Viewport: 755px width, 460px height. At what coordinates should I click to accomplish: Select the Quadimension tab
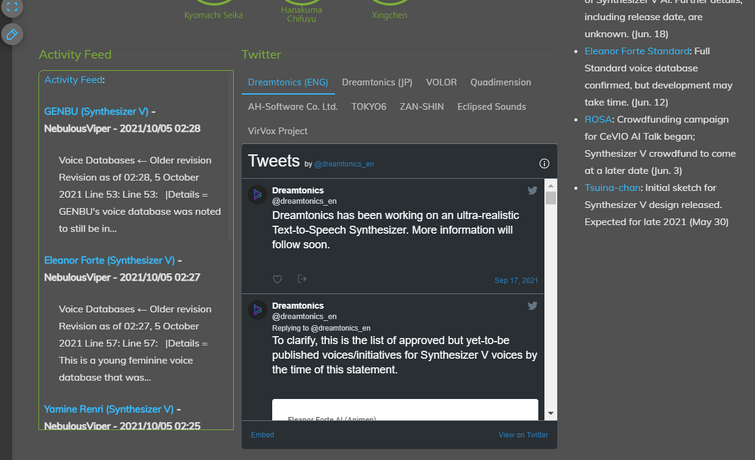pyautogui.click(x=501, y=82)
